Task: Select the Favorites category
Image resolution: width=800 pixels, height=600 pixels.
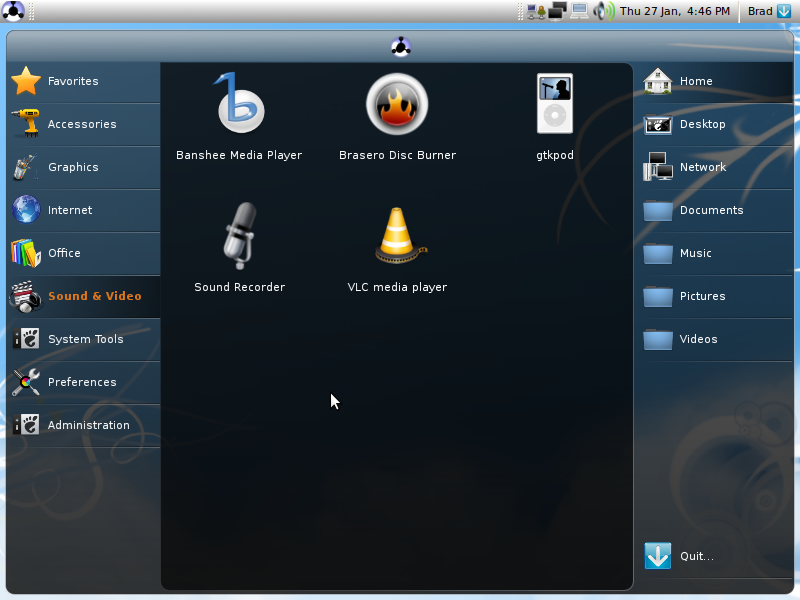Action: [x=84, y=81]
